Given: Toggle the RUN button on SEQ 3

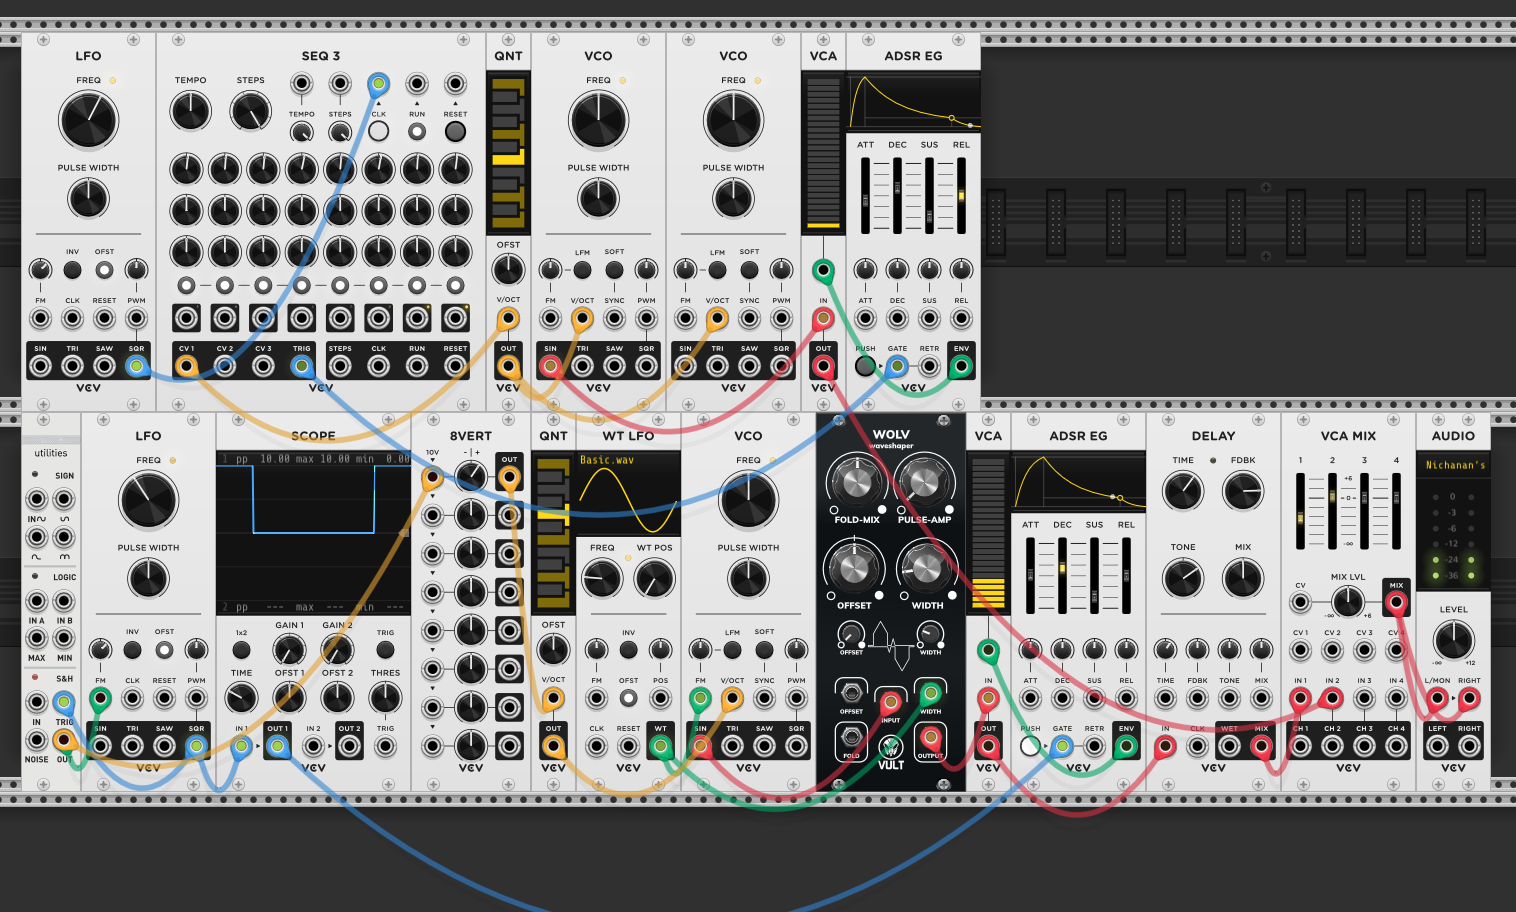Looking at the screenshot, I should tap(417, 131).
